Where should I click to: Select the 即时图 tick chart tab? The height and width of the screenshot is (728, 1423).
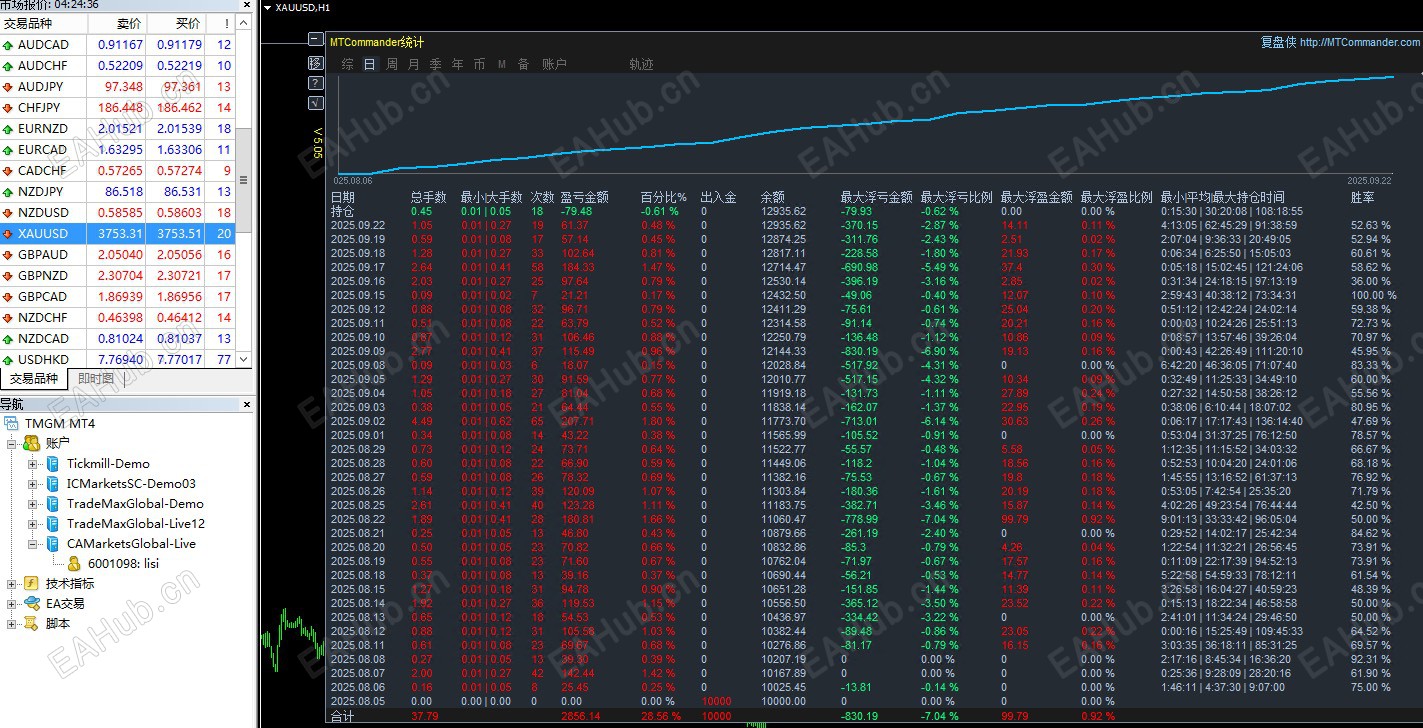[x=95, y=379]
